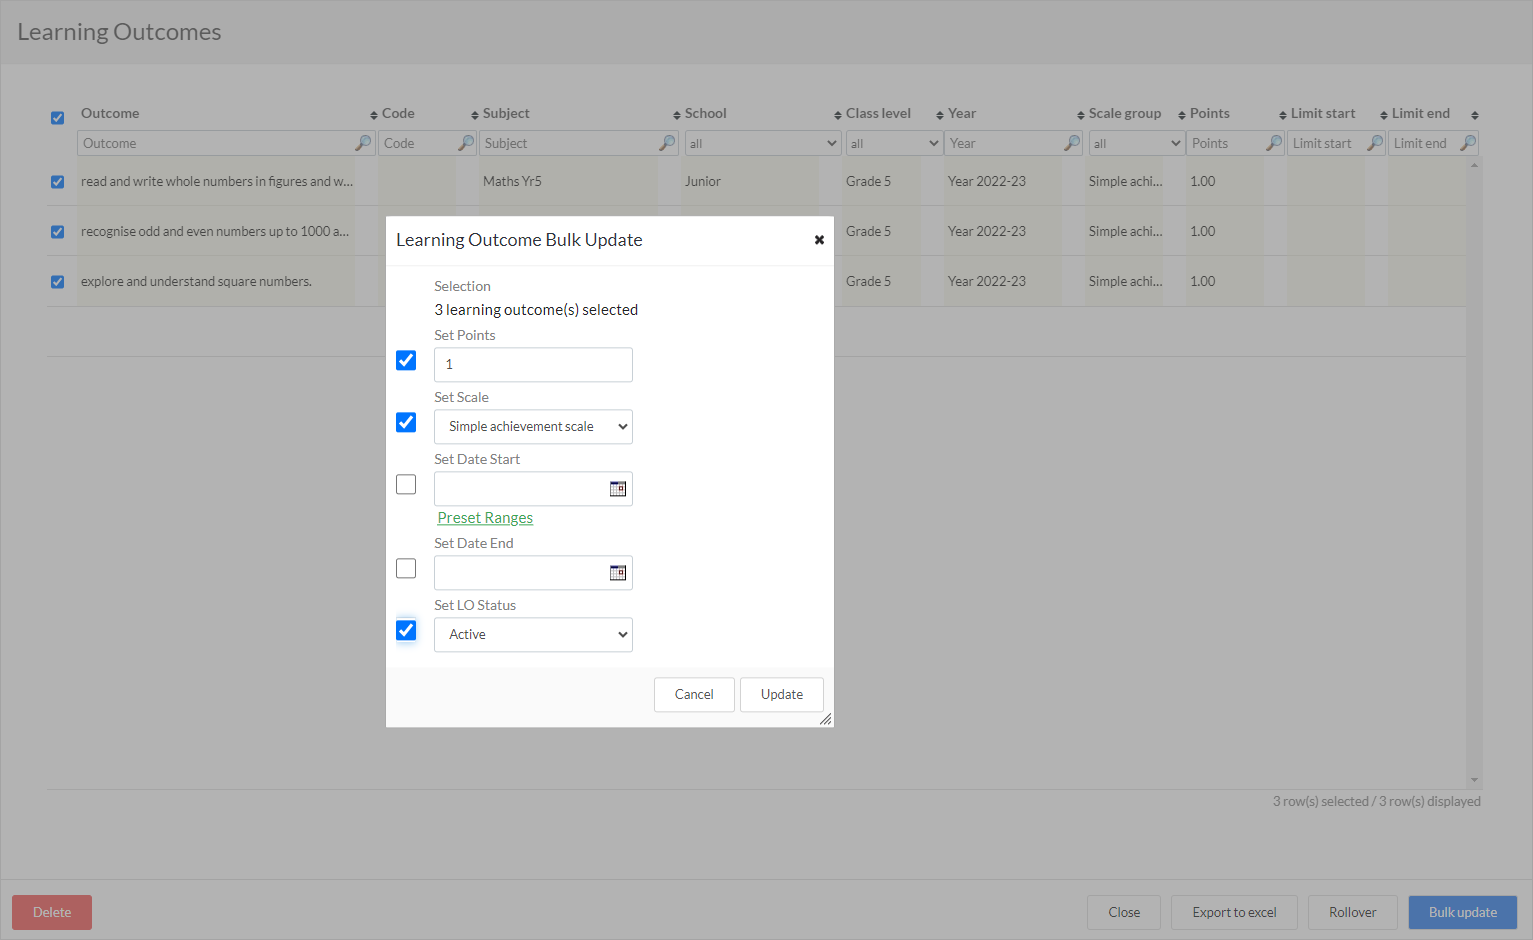1533x940 pixels.
Task: Click the Set Points value field
Action: tap(533, 365)
